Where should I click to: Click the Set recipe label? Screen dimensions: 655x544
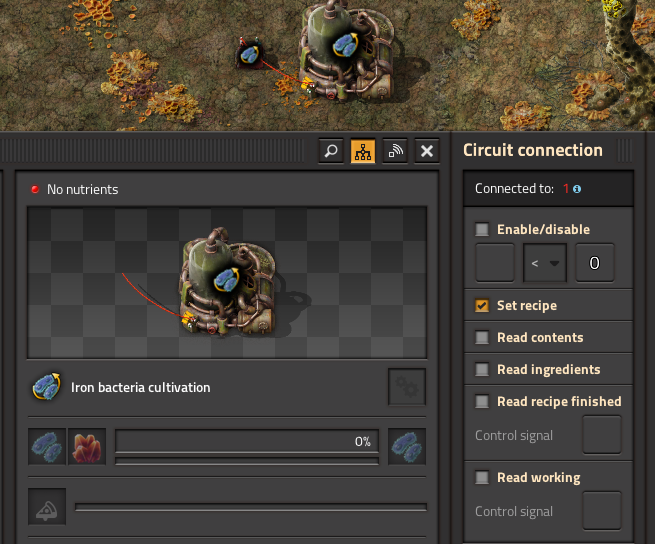[x=527, y=305]
